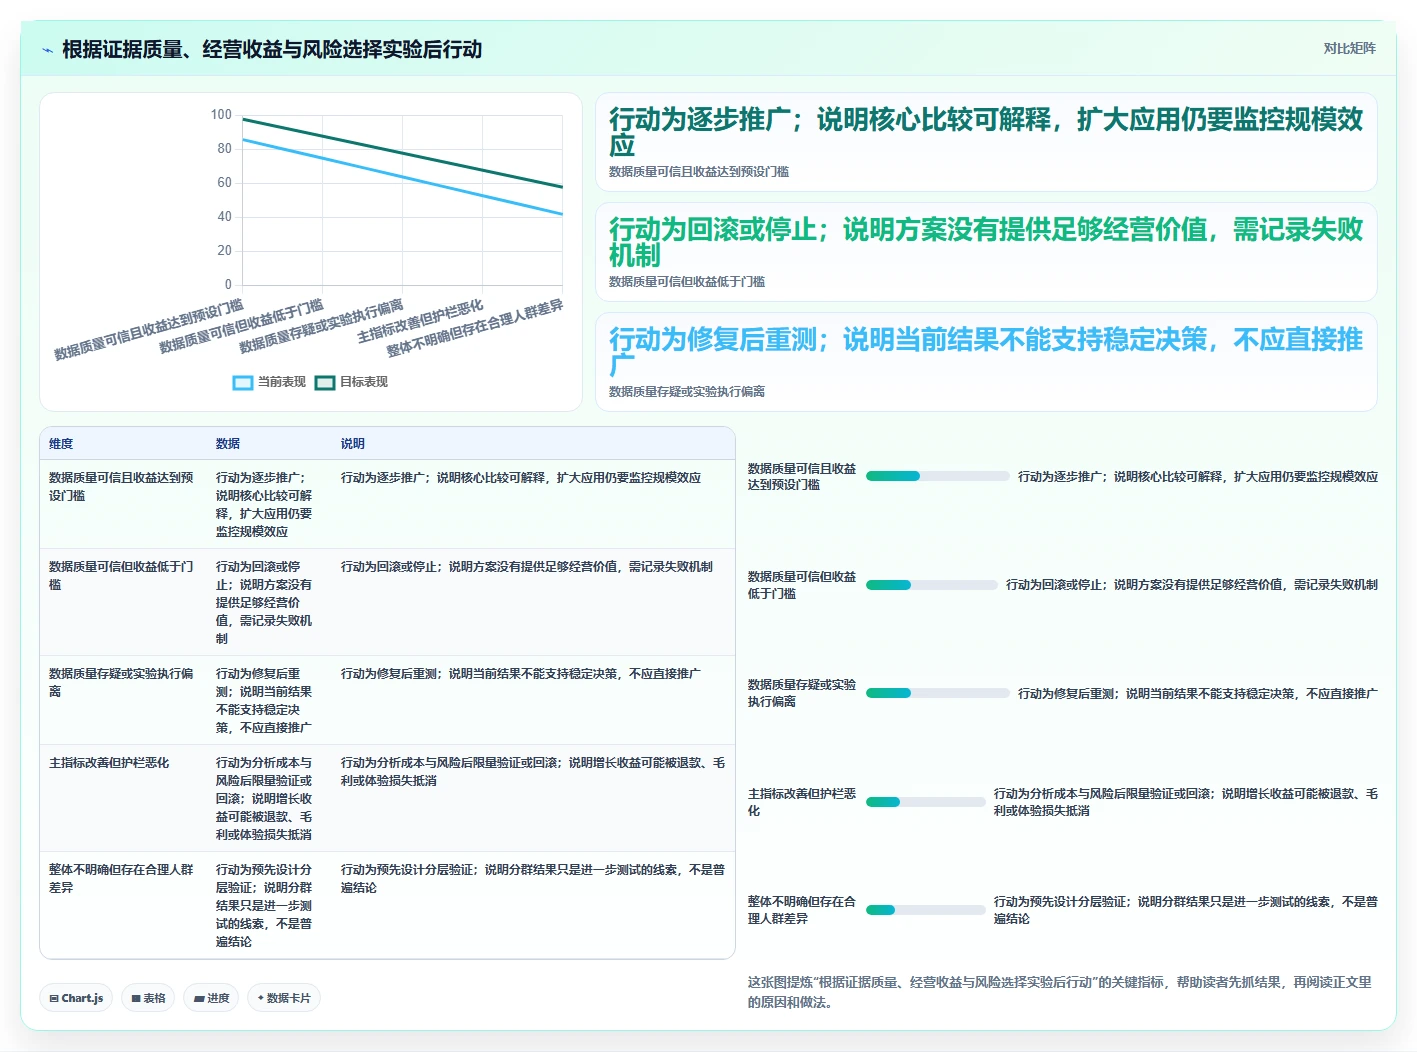This screenshot has width=1417, height=1052.
Task: Click the 20 y-axis label on chart
Action: coord(224,251)
